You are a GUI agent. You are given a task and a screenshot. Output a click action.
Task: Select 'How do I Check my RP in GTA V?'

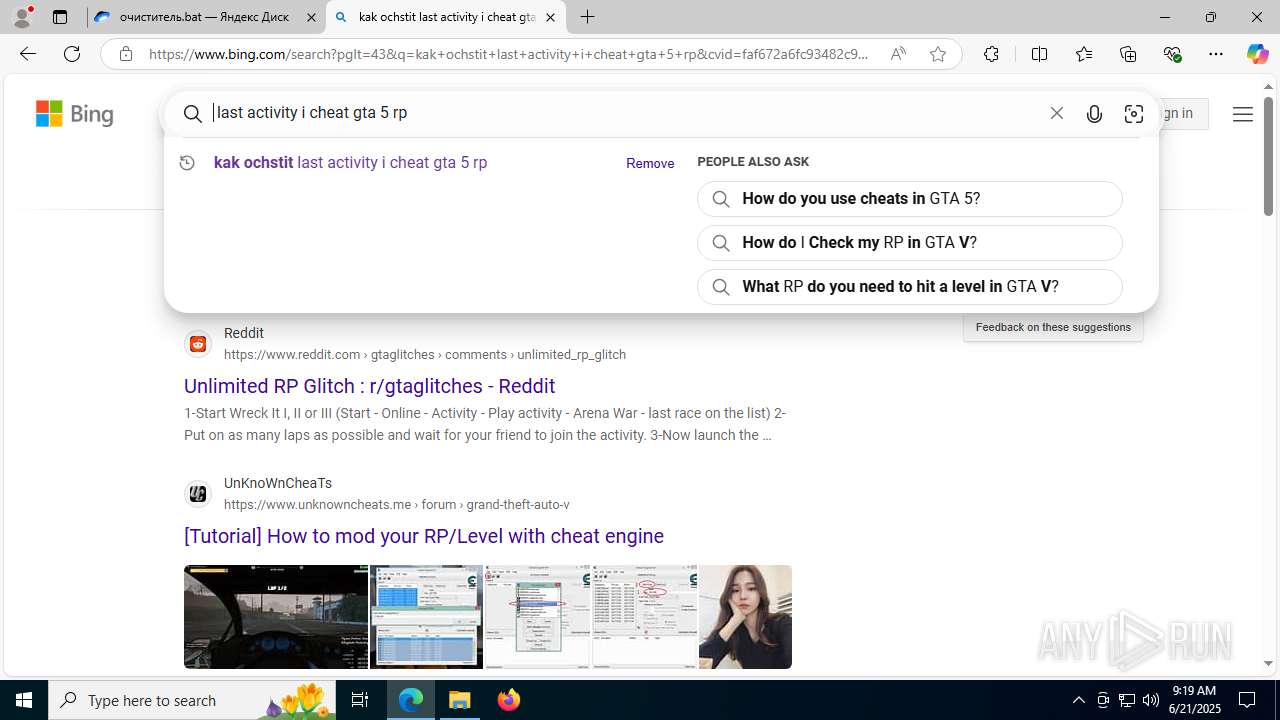point(910,242)
